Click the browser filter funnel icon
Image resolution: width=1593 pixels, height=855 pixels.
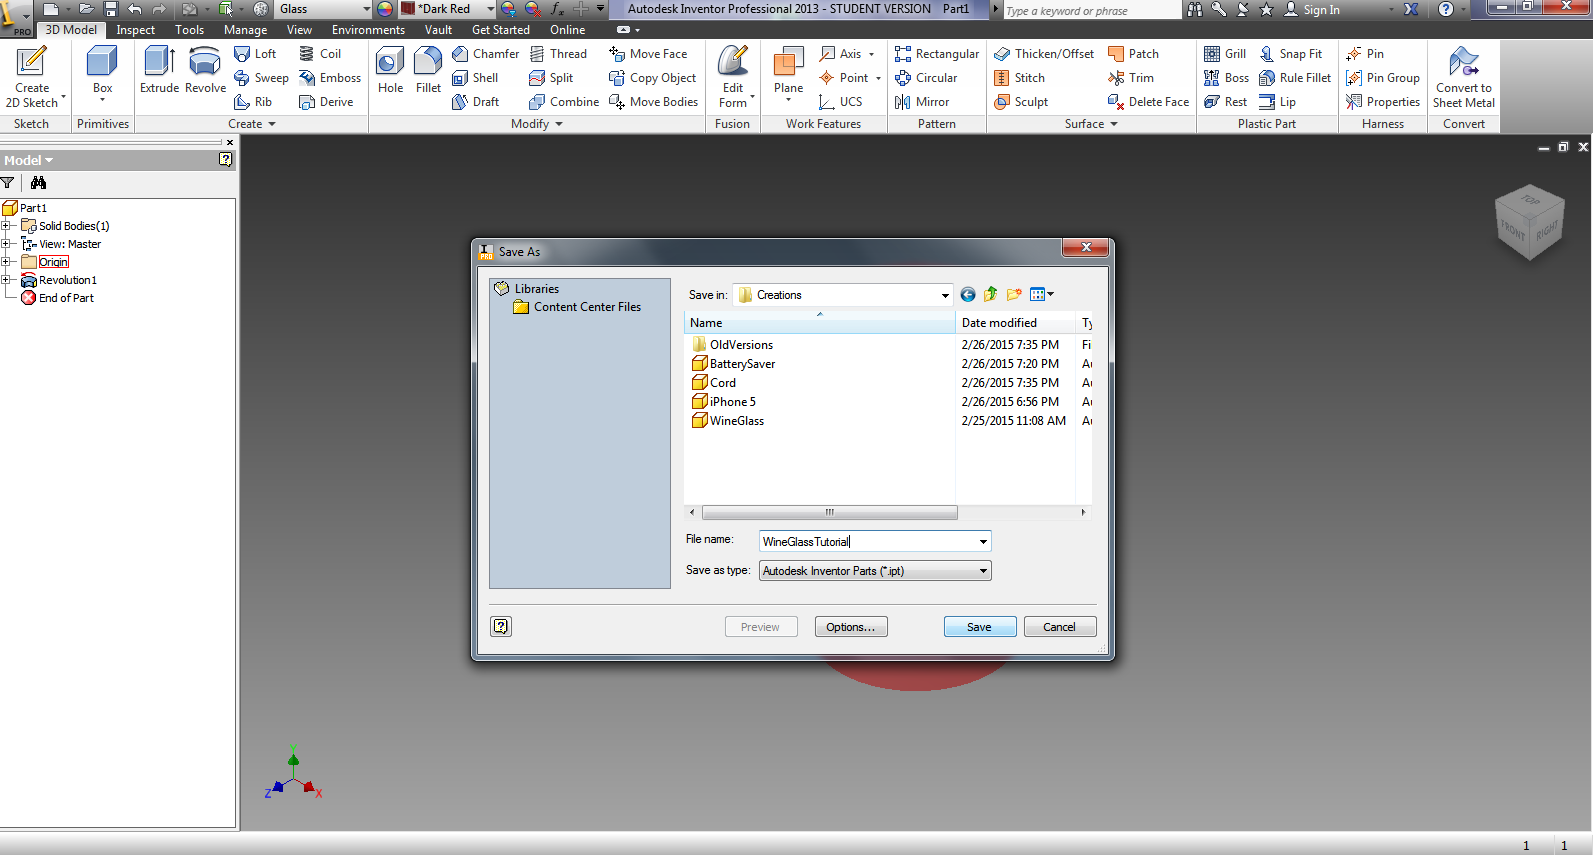click(x=8, y=183)
